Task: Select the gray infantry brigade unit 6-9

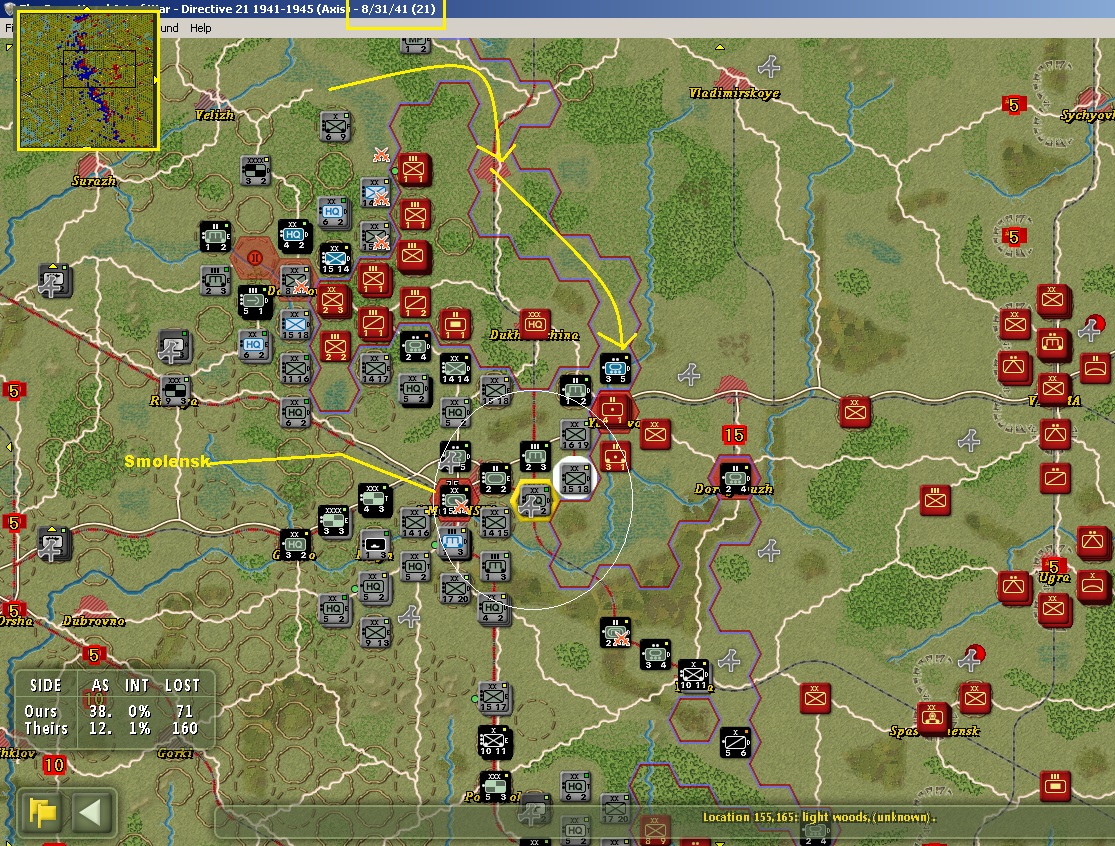Action: [x=335, y=127]
